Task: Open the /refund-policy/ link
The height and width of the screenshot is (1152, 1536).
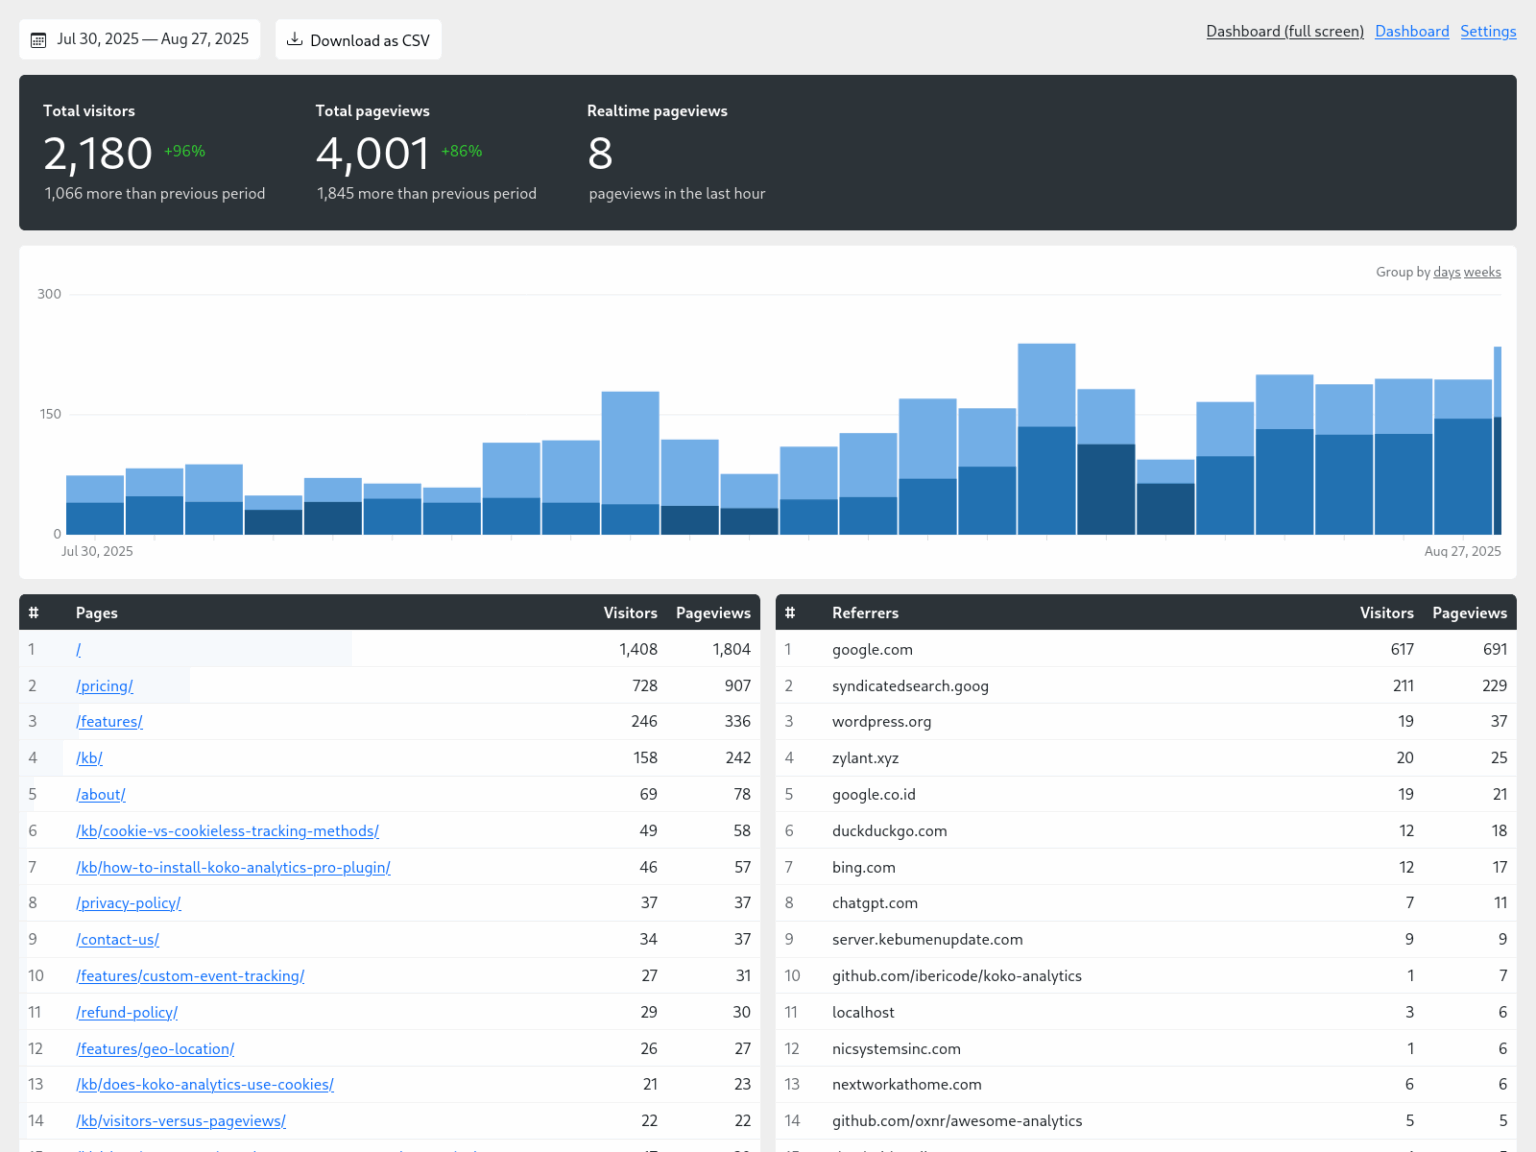Action: [x=126, y=1012]
